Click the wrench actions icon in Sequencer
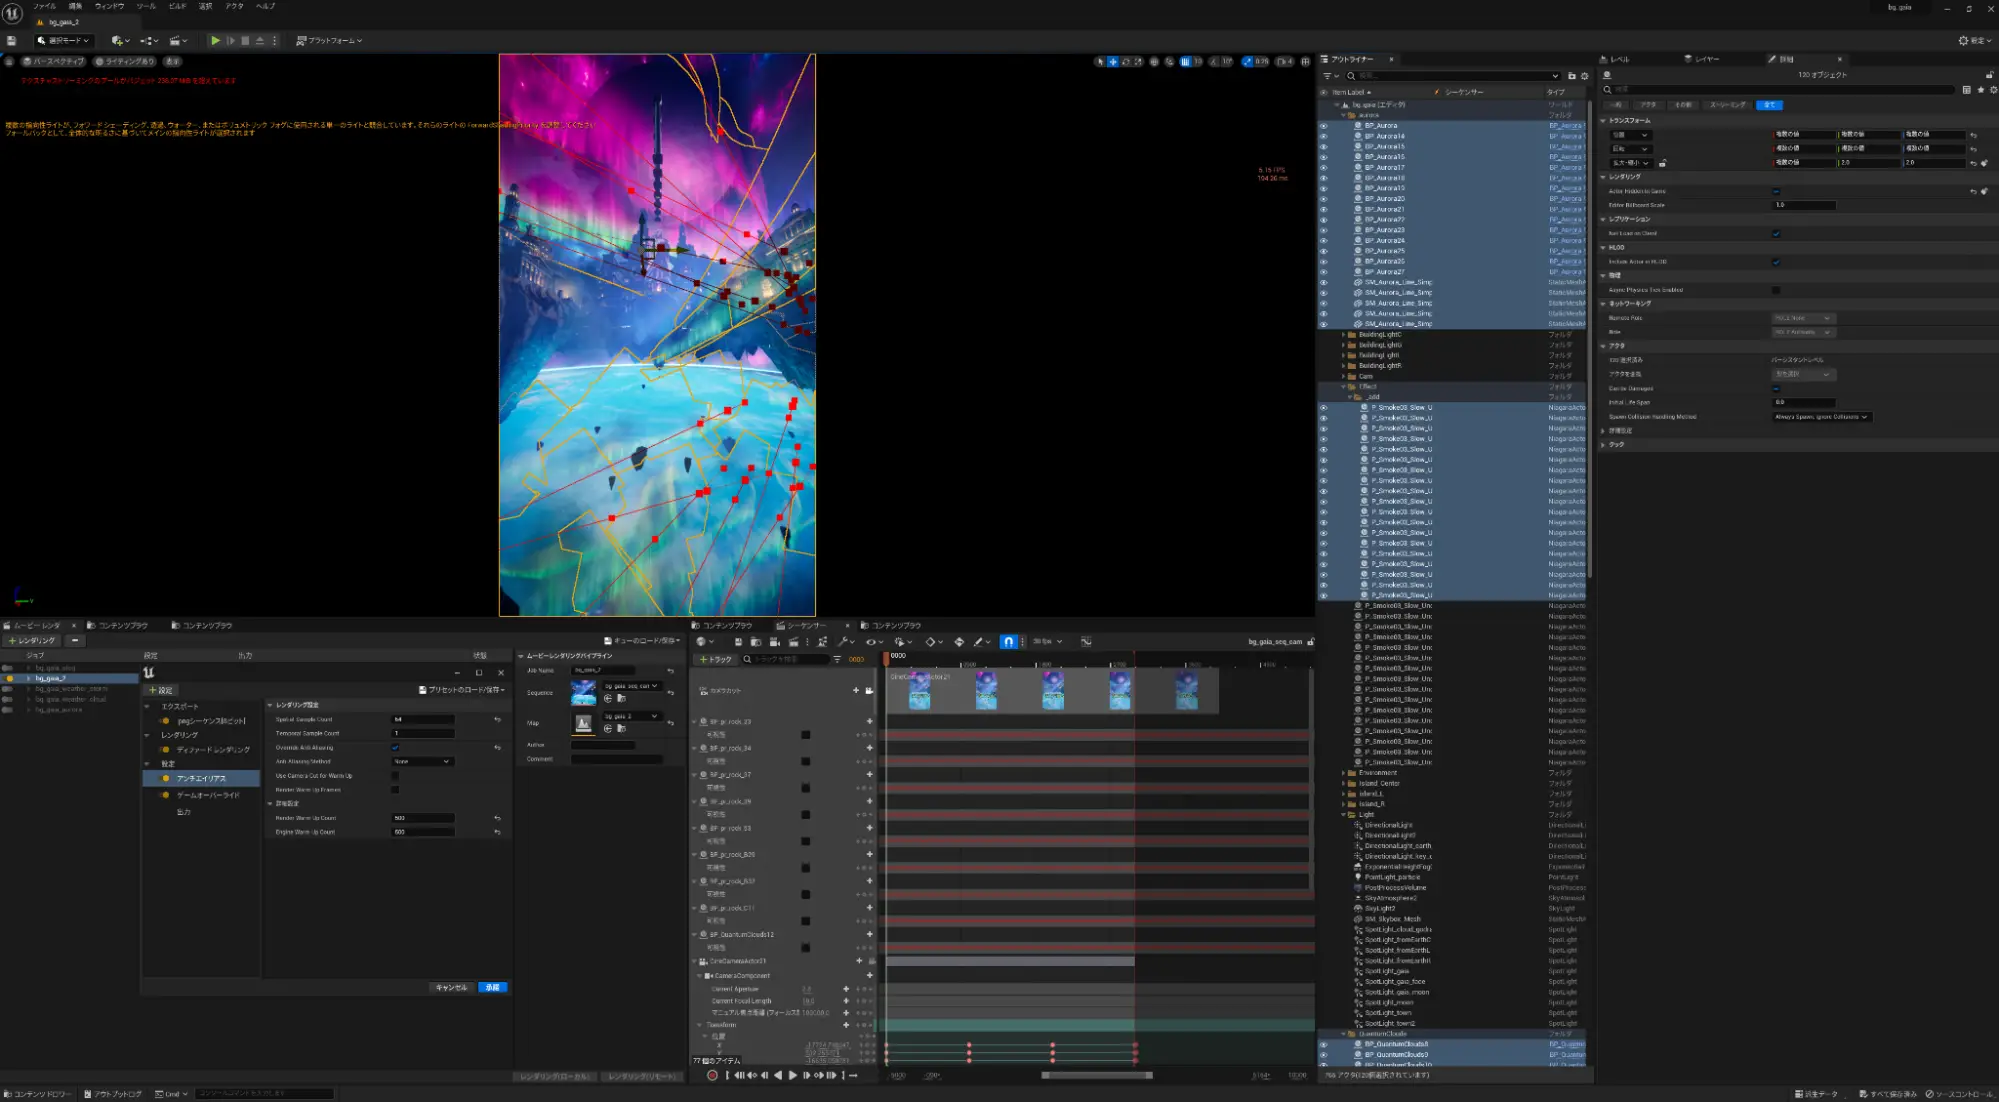Screen dimensions: 1999x1102 coord(846,642)
